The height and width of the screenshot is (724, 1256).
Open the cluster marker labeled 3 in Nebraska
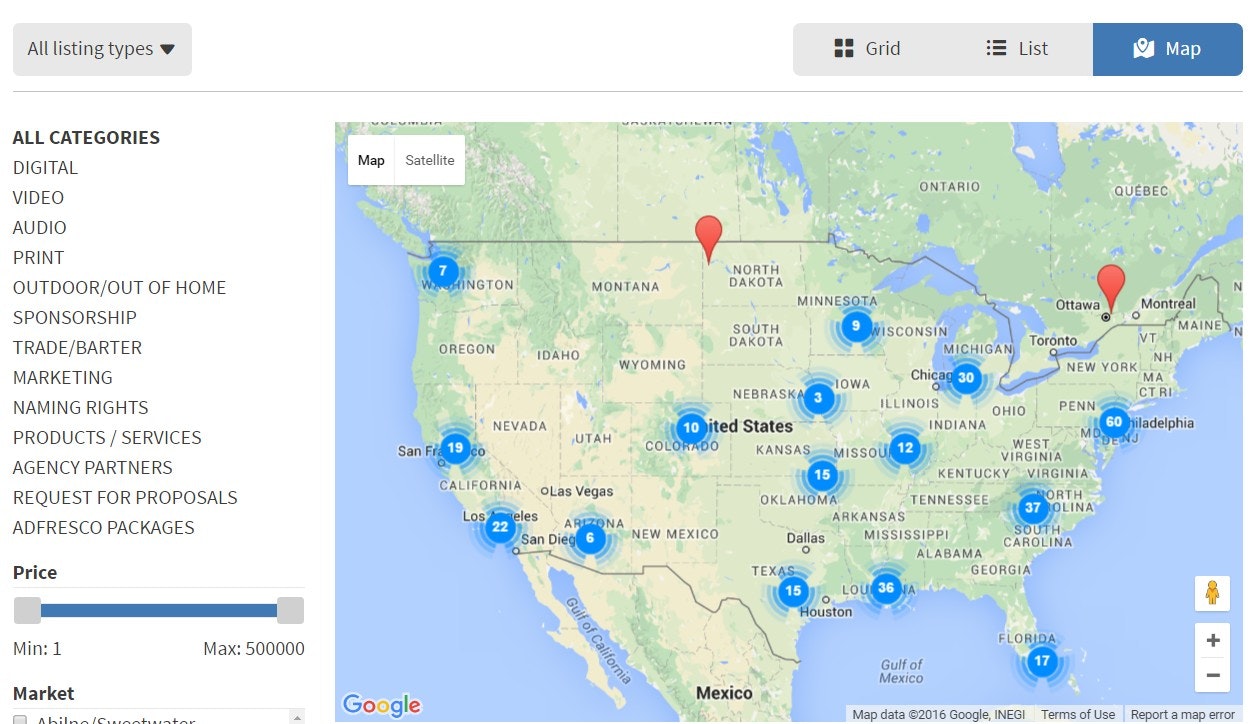point(818,398)
